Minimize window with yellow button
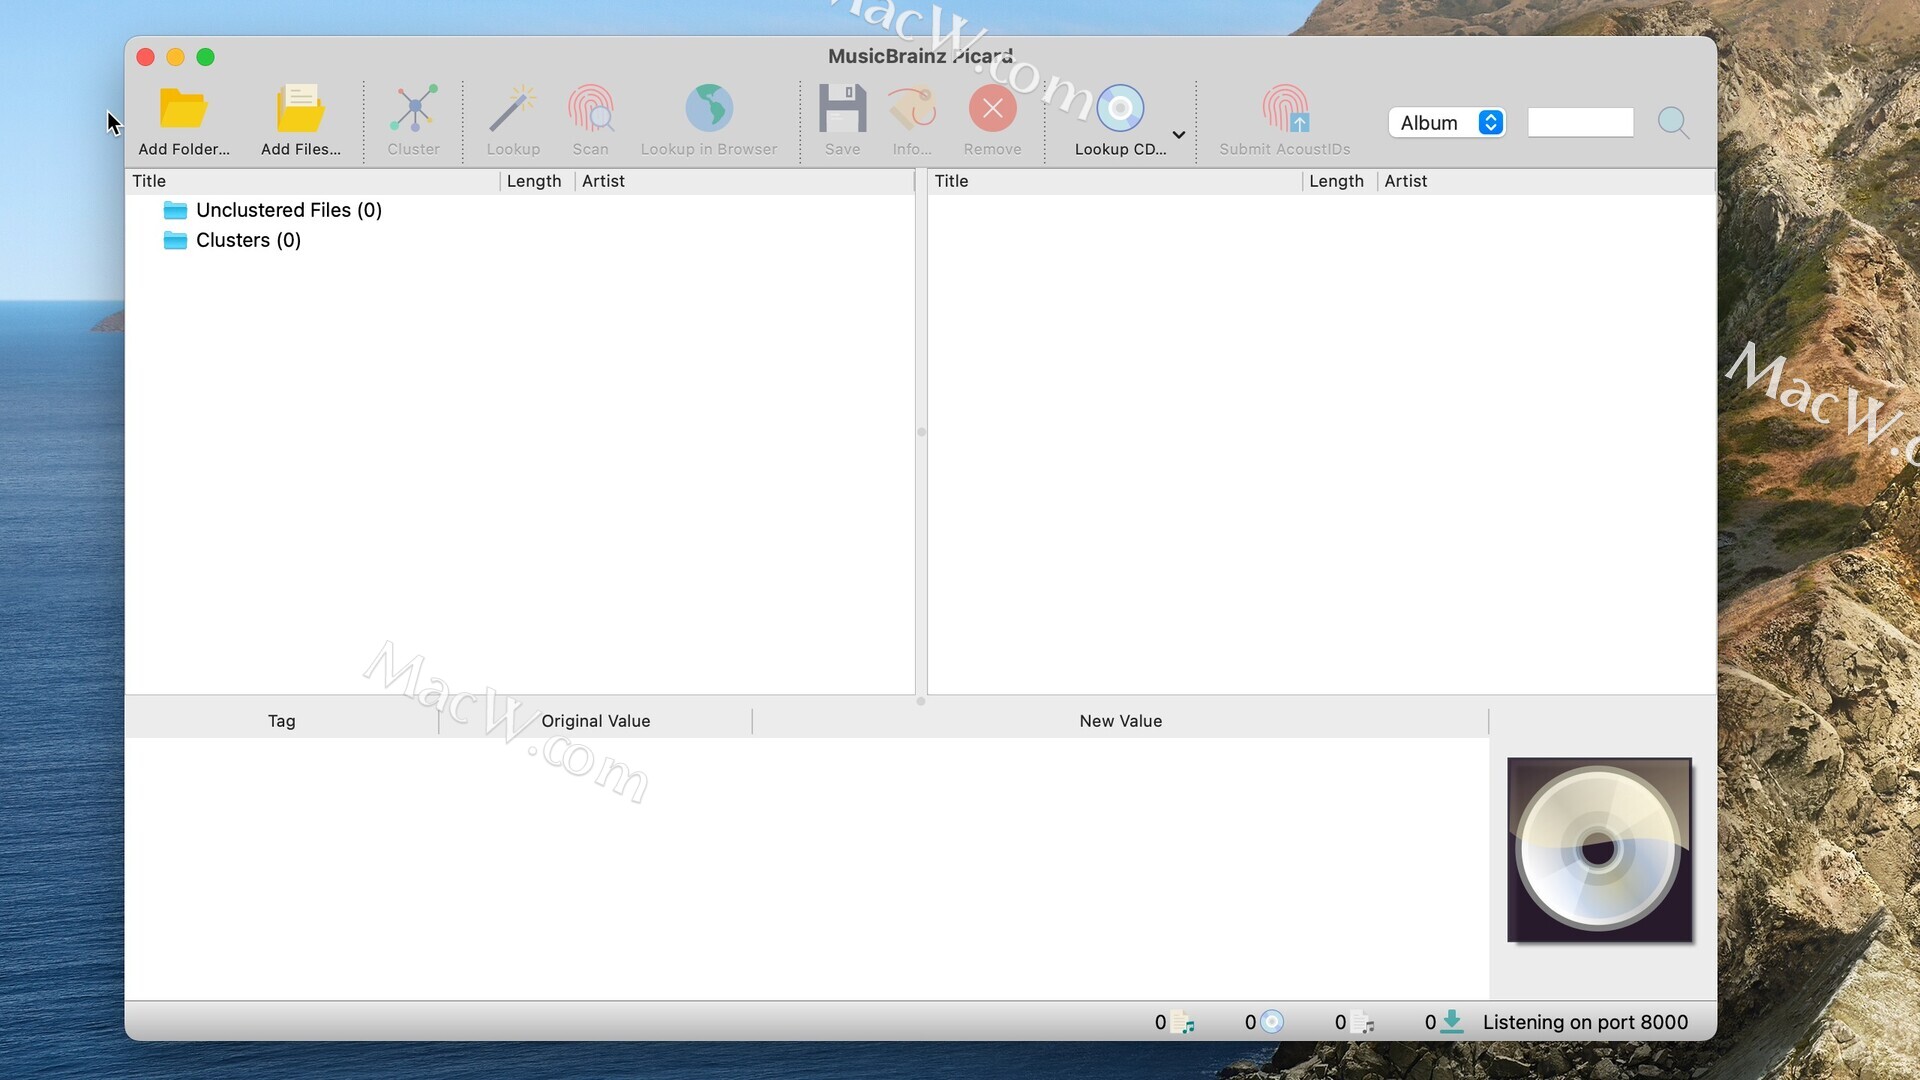The height and width of the screenshot is (1080, 1920). click(175, 57)
